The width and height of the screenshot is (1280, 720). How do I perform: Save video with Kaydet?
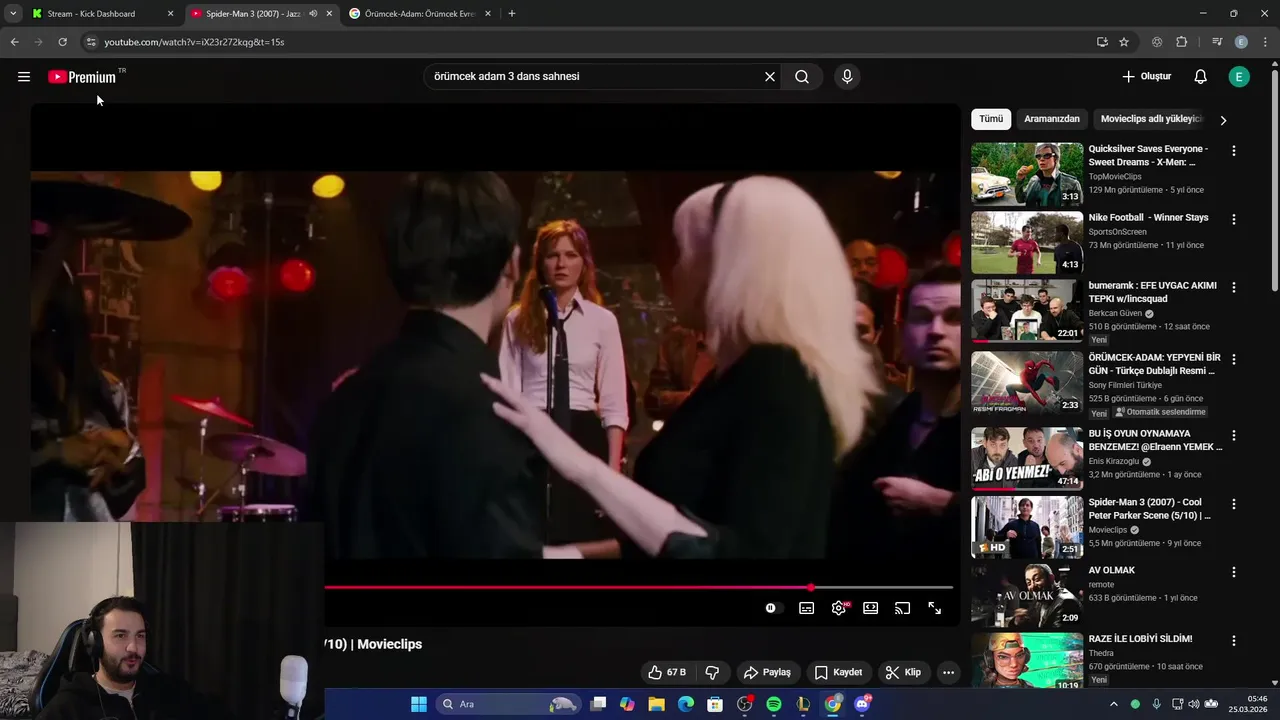[838, 672]
